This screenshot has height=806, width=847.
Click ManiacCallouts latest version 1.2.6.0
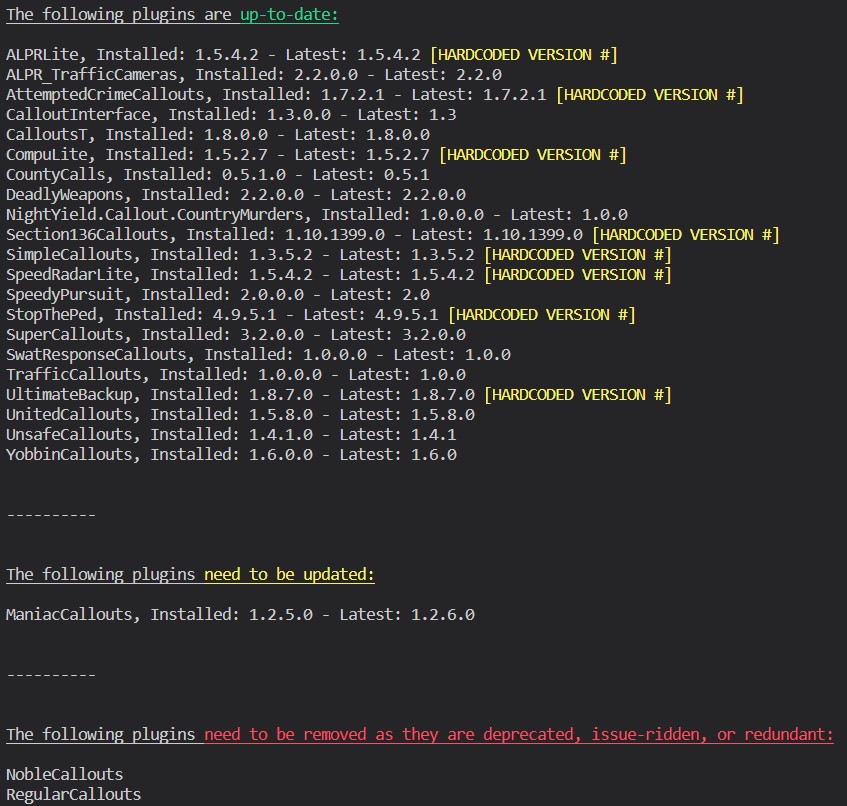pyautogui.click(x=443, y=614)
